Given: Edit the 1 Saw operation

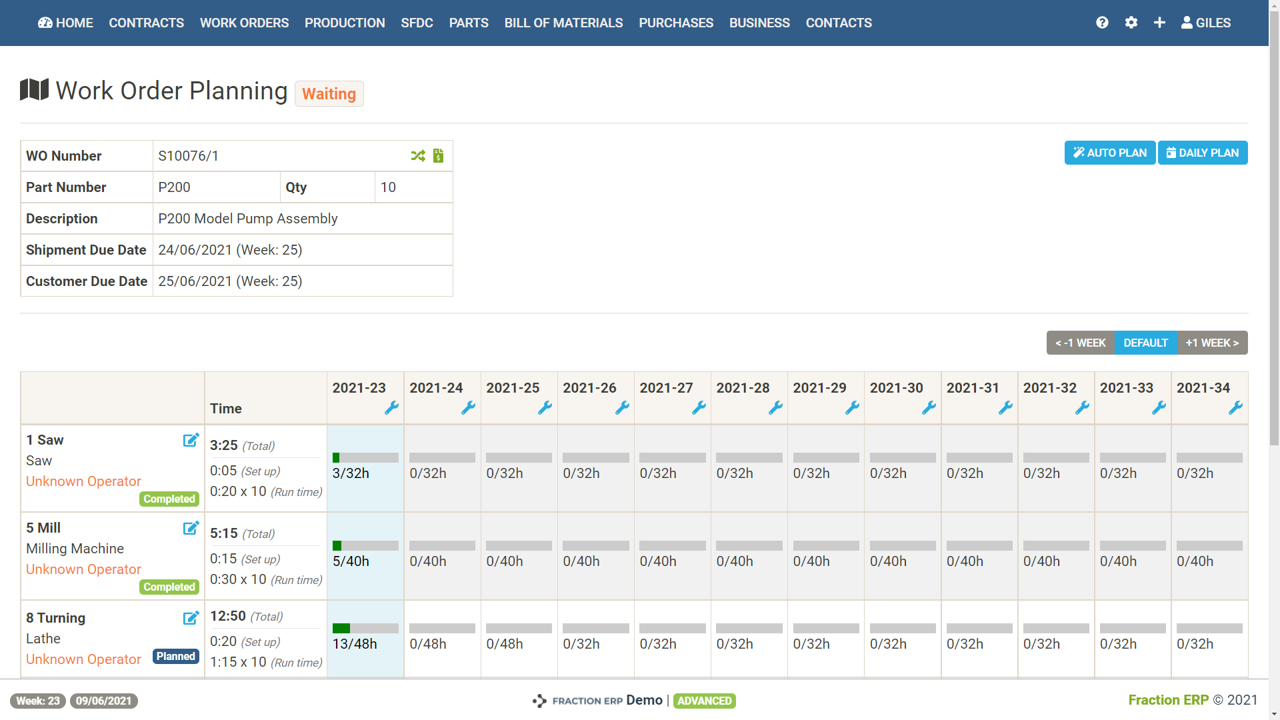Looking at the screenshot, I should 190,440.
